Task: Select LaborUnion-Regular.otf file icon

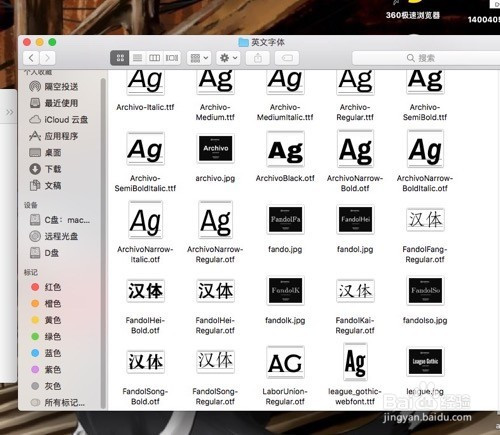Action: pos(285,362)
